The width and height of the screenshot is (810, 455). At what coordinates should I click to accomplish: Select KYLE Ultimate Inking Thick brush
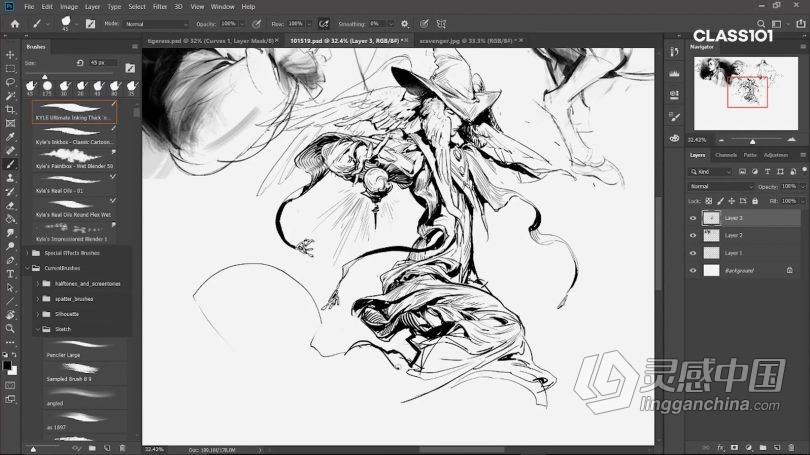74,112
